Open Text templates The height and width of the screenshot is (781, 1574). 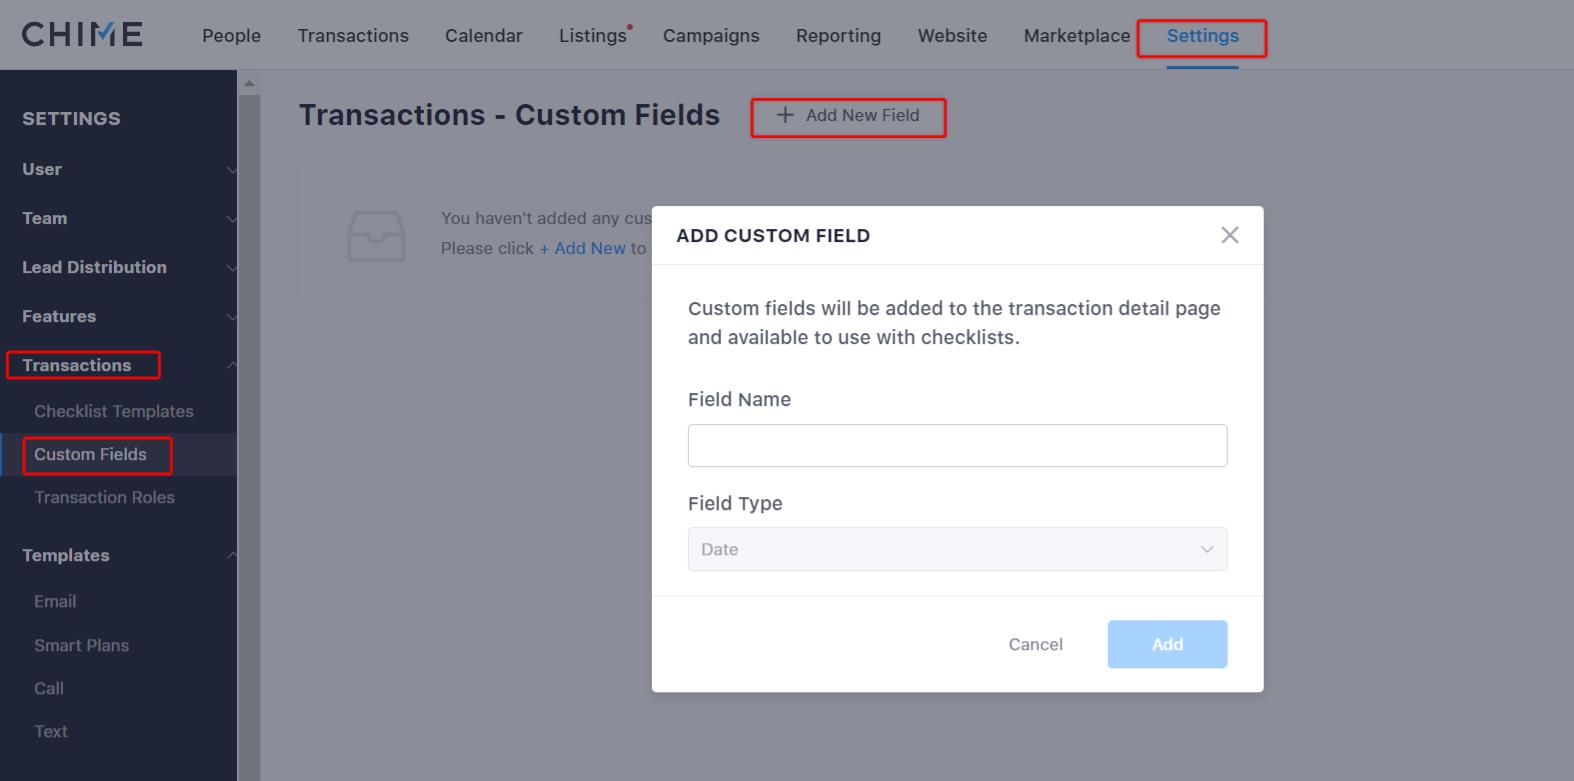(51, 731)
